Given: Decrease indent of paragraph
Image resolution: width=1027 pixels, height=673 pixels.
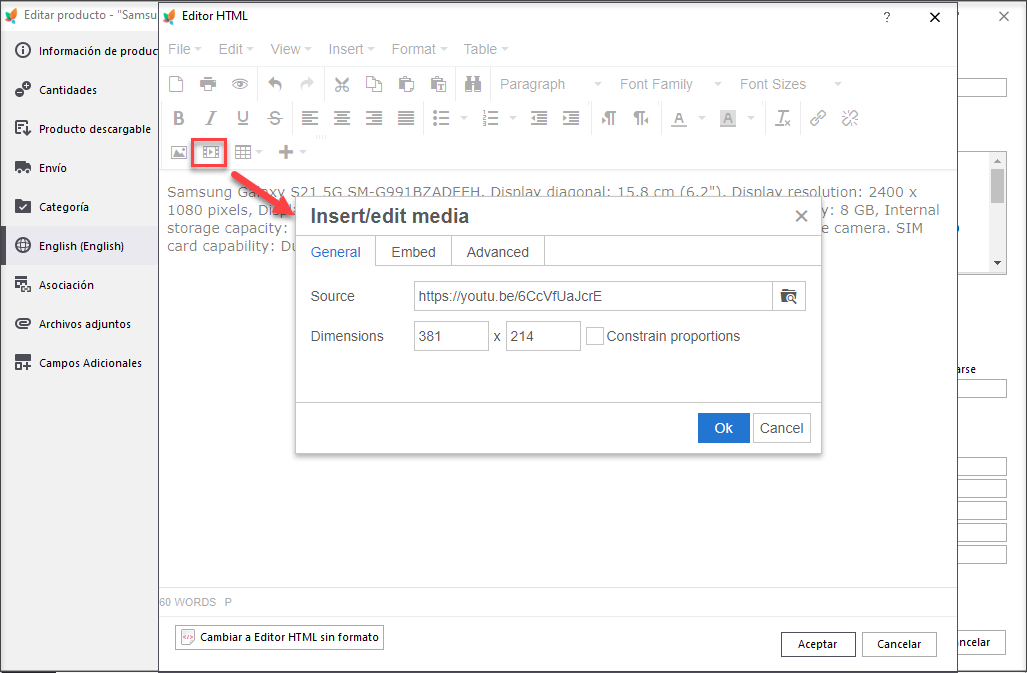Looking at the screenshot, I should [539, 118].
